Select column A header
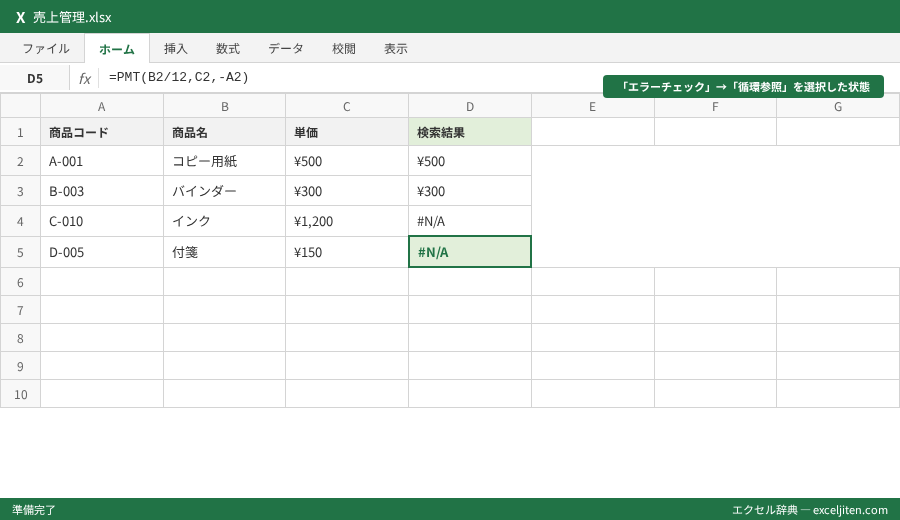The height and width of the screenshot is (520, 900). [x=102, y=106]
